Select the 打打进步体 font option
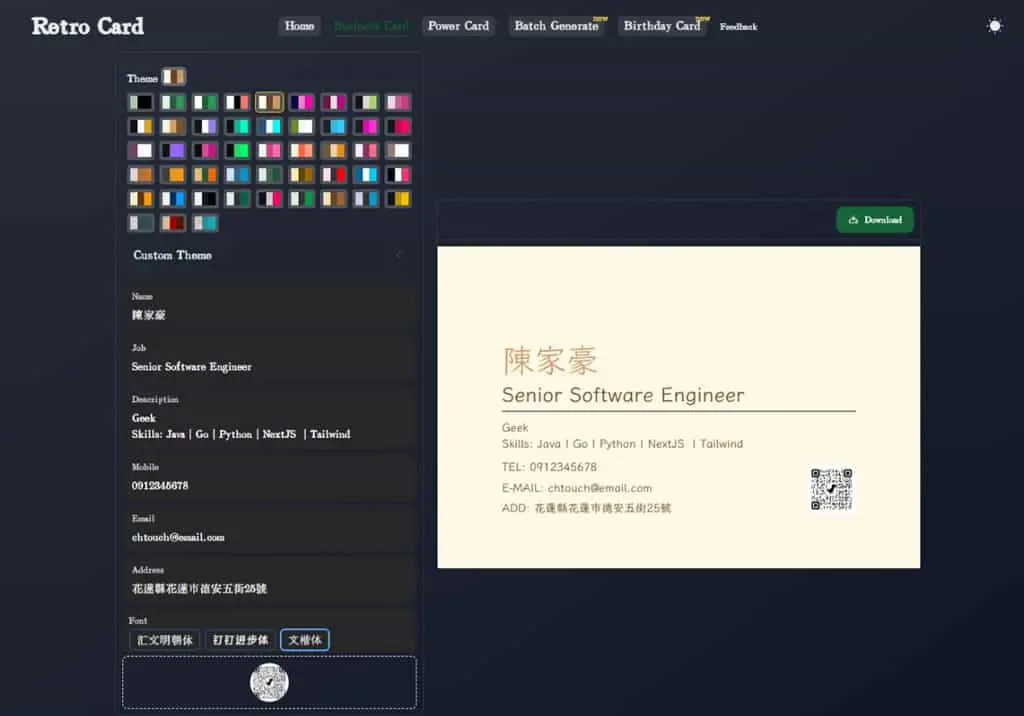Viewport: 1024px width, 716px height. [240, 640]
